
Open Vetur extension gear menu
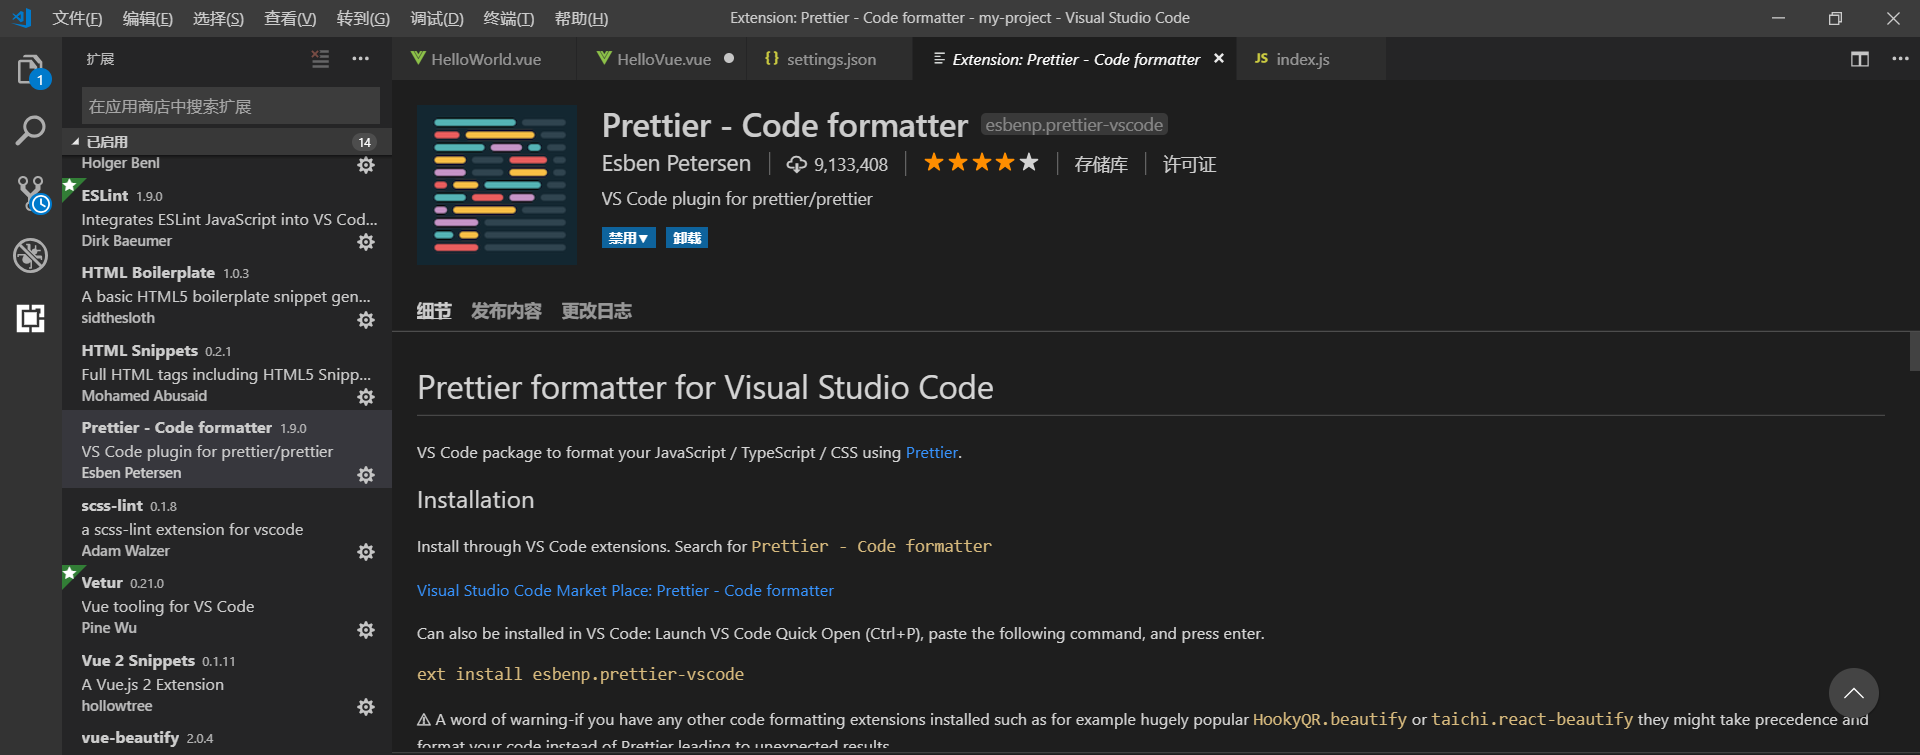pyautogui.click(x=366, y=630)
